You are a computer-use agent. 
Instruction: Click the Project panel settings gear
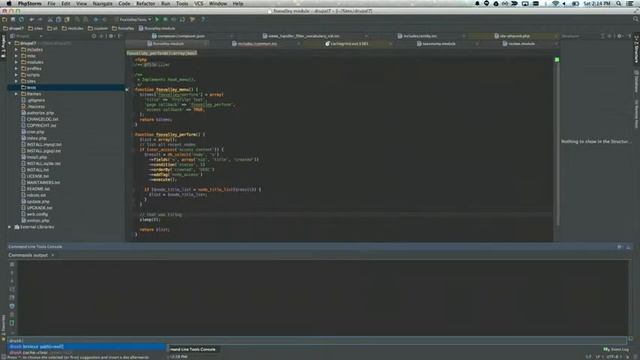pyautogui.click(x=111, y=36)
